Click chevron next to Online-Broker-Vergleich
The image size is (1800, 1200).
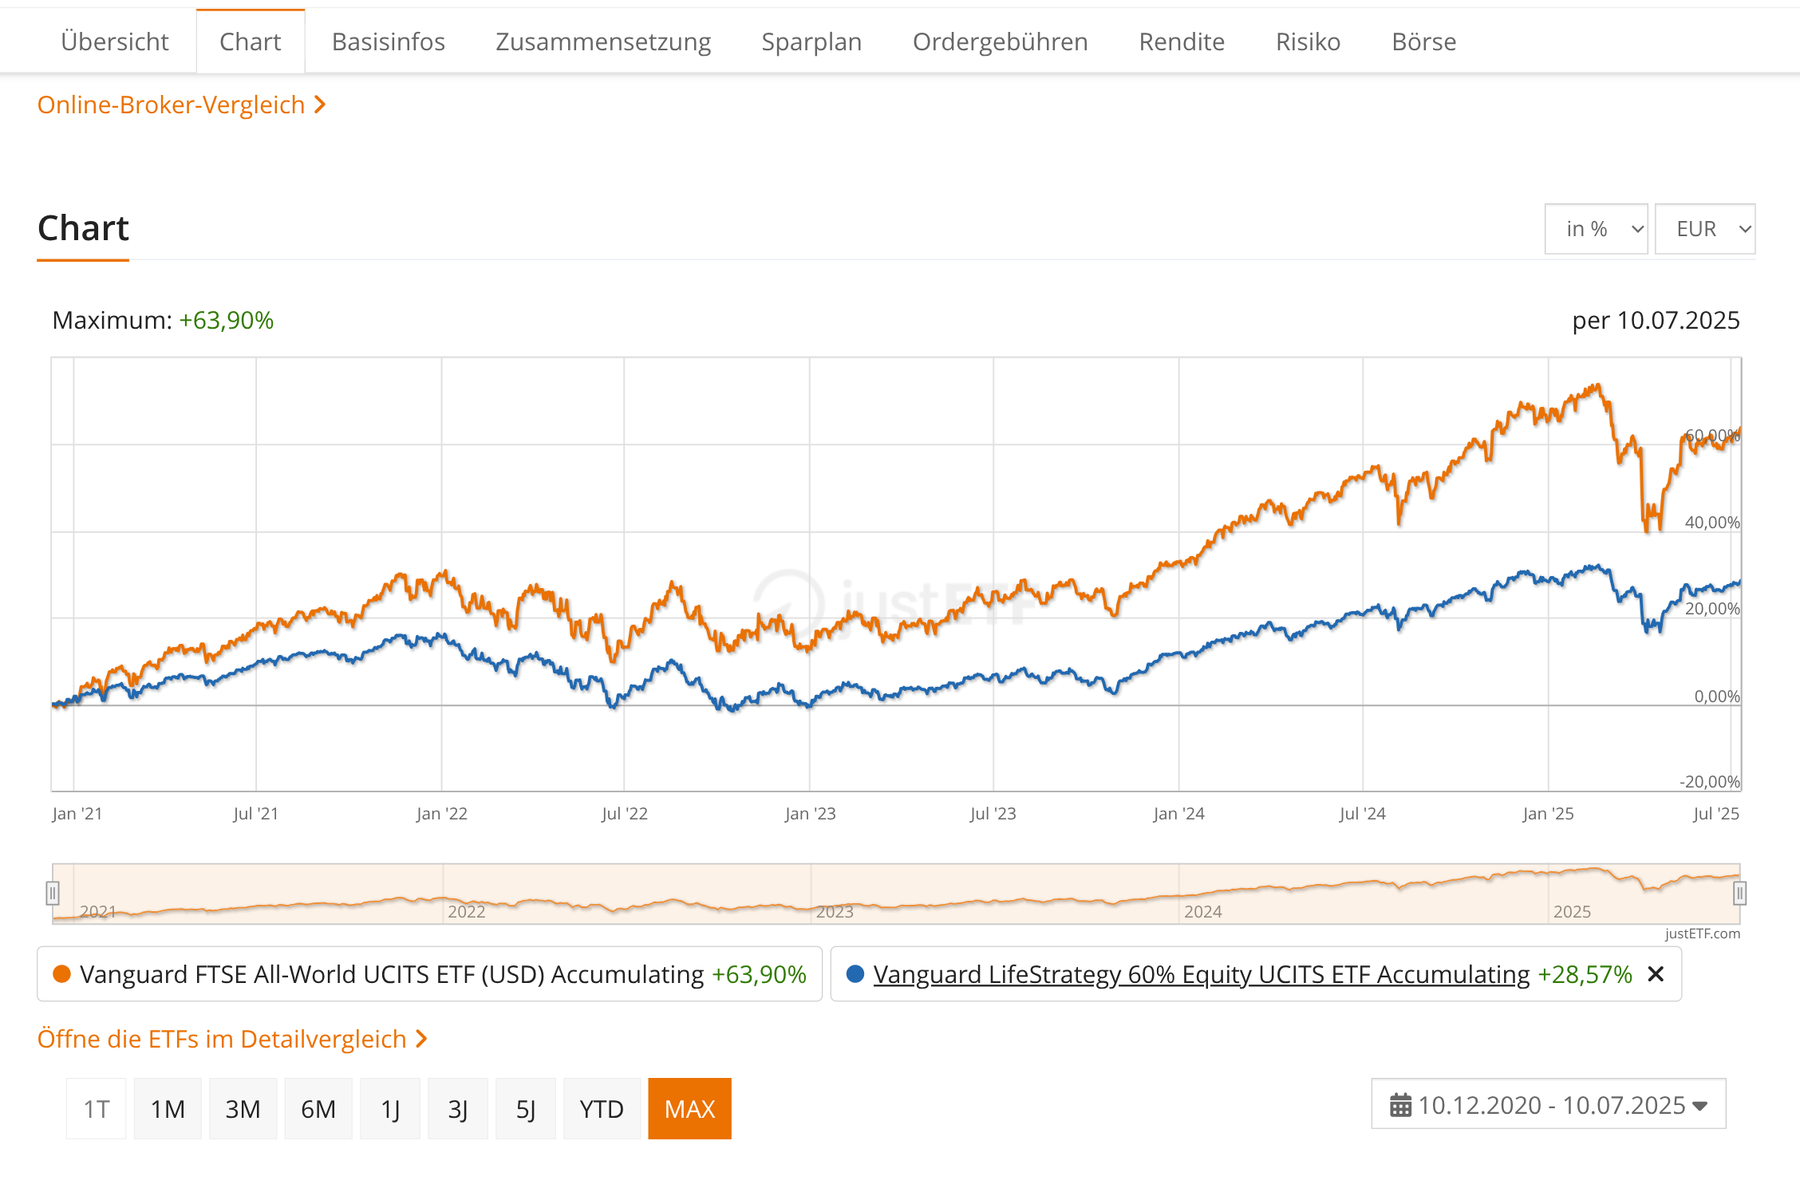pyautogui.click(x=320, y=105)
